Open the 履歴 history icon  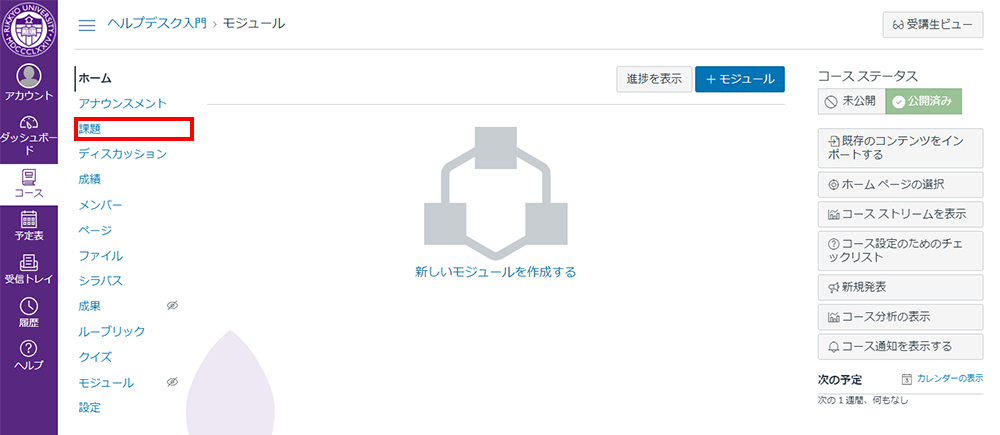pyautogui.click(x=28, y=313)
